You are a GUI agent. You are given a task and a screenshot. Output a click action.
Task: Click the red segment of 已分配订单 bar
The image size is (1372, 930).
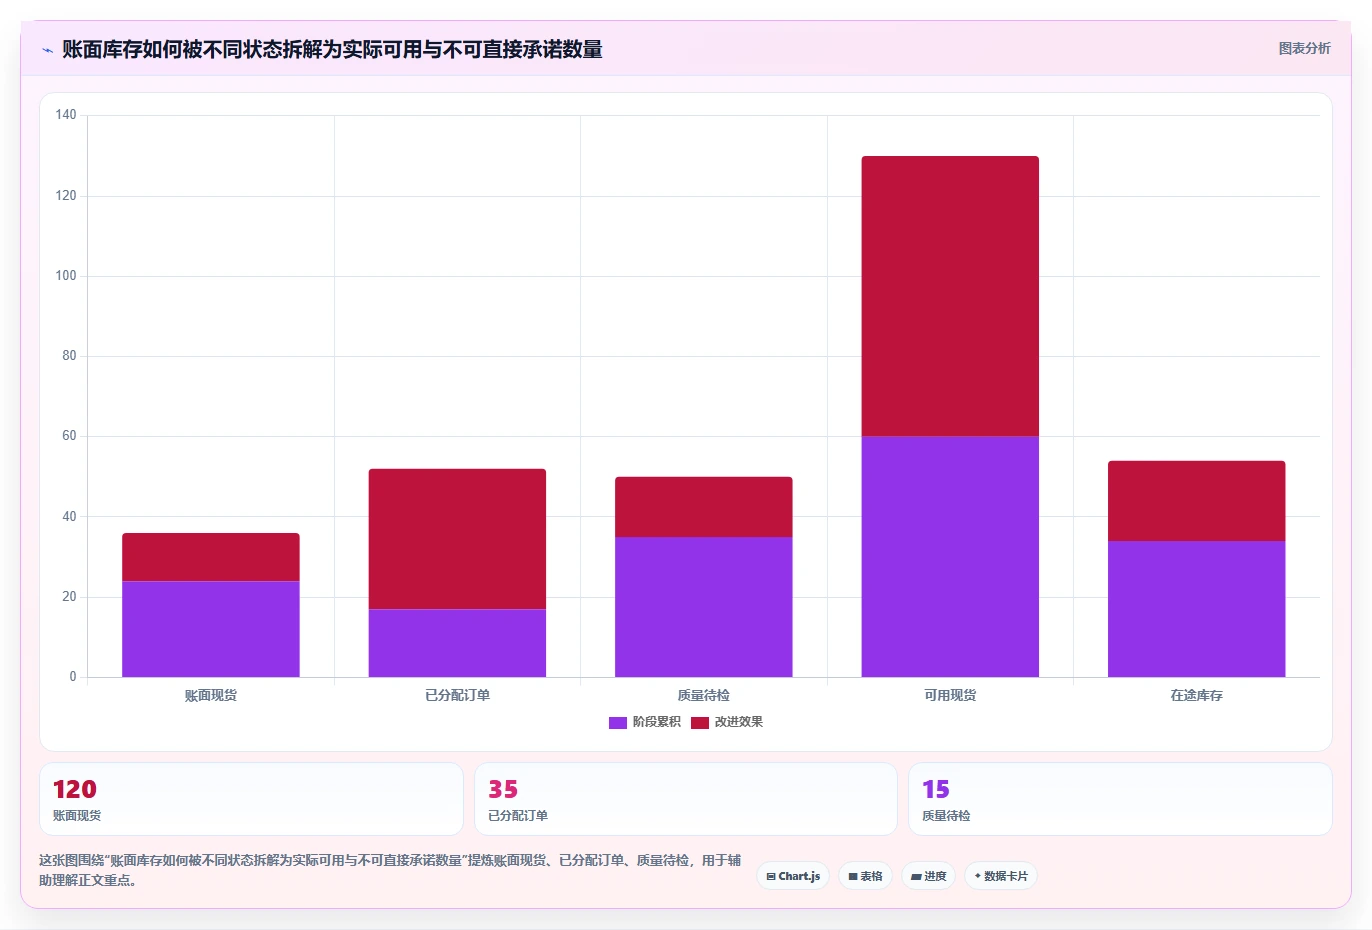point(457,539)
